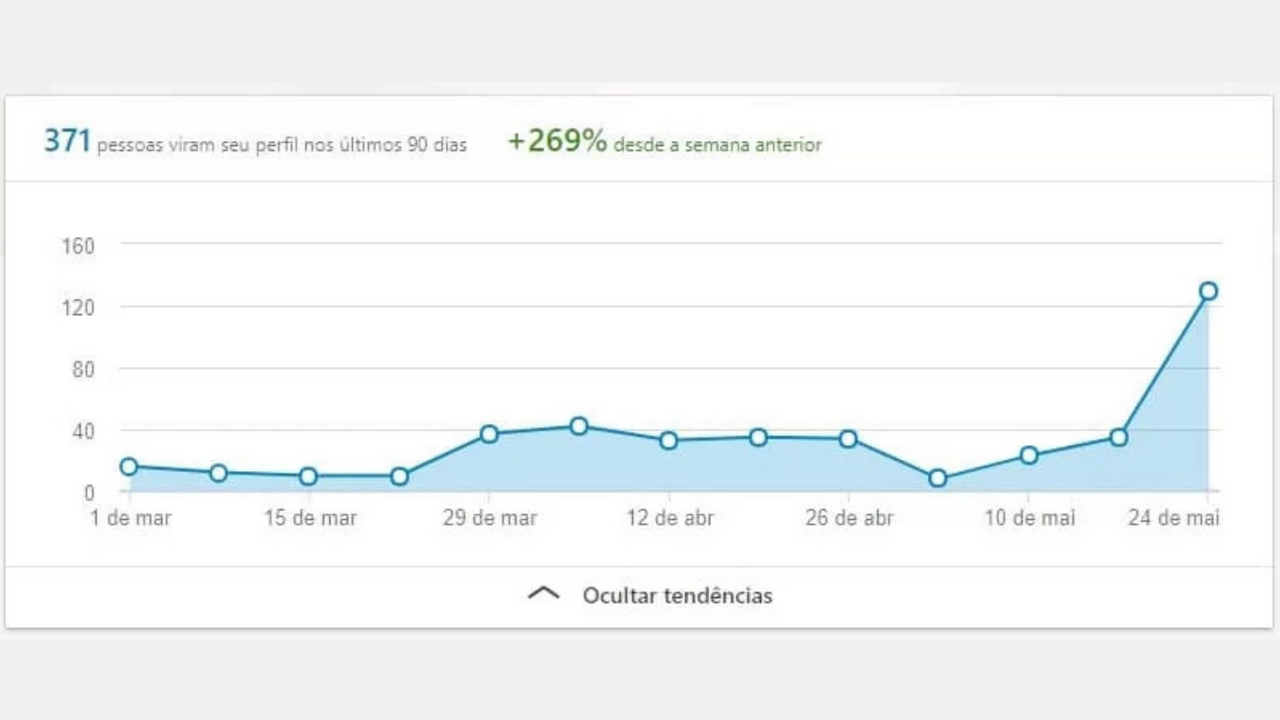1280x720 pixels.
Task: Select the data point at 29 de mar
Action: tap(489, 434)
